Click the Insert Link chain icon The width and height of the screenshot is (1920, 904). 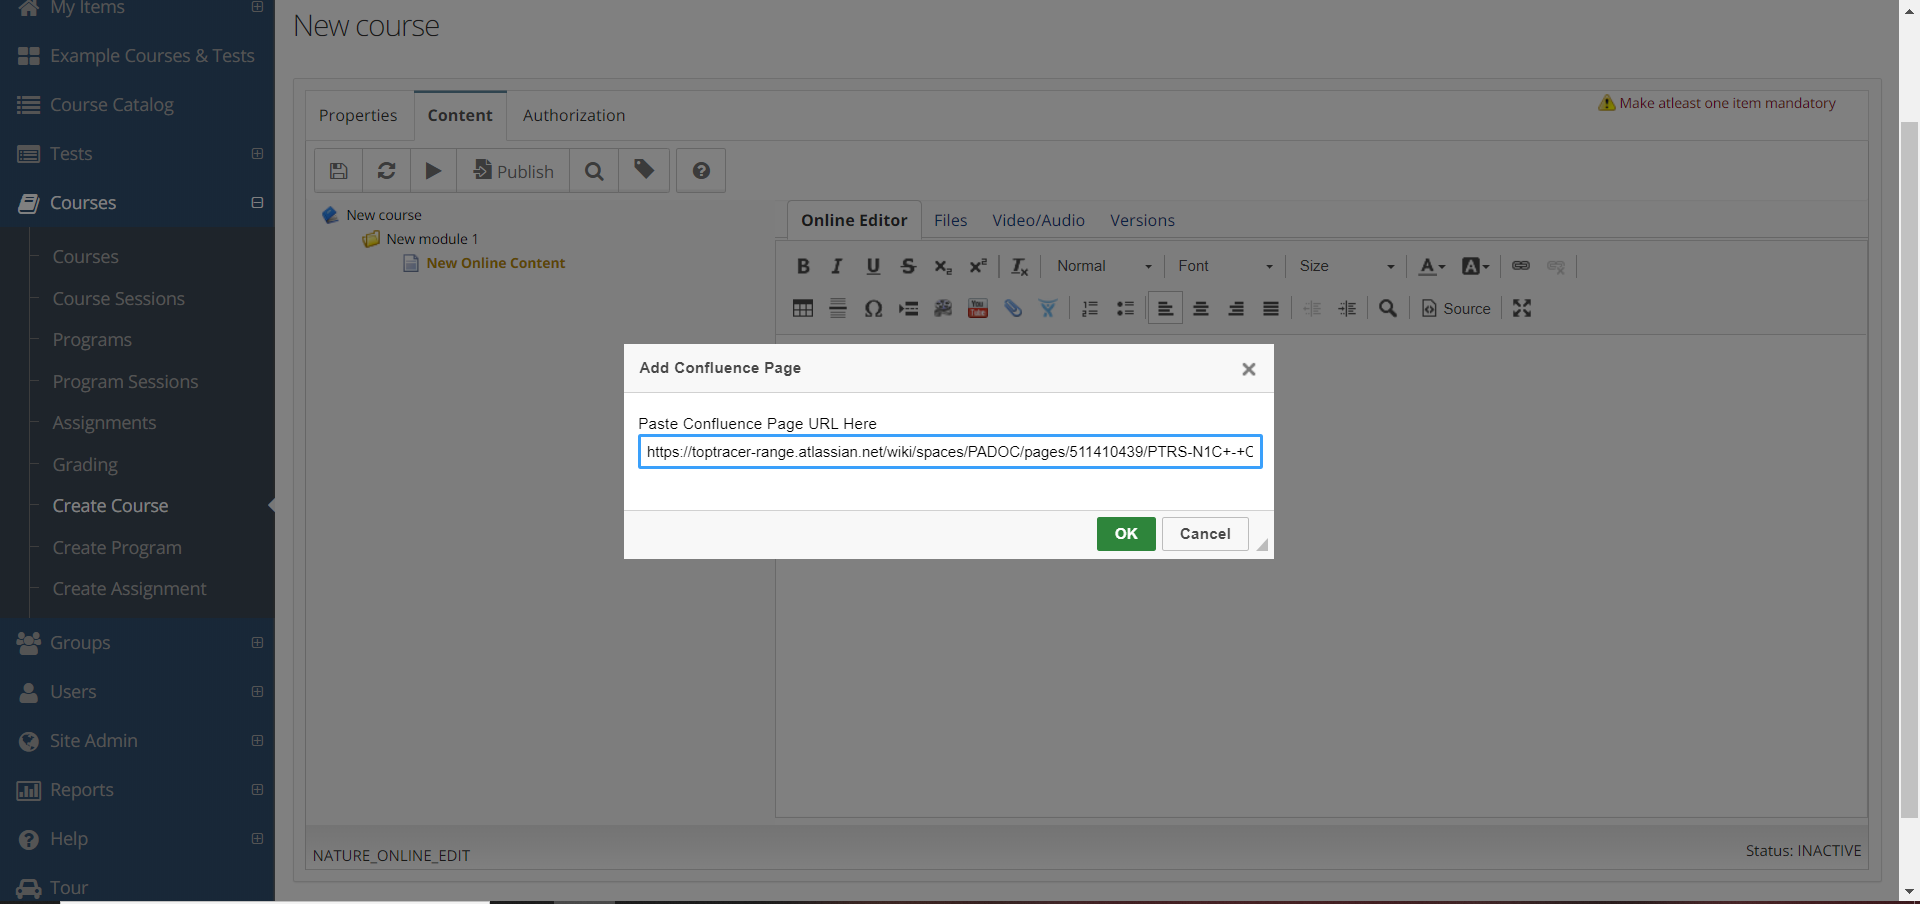(x=1521, y=266)
